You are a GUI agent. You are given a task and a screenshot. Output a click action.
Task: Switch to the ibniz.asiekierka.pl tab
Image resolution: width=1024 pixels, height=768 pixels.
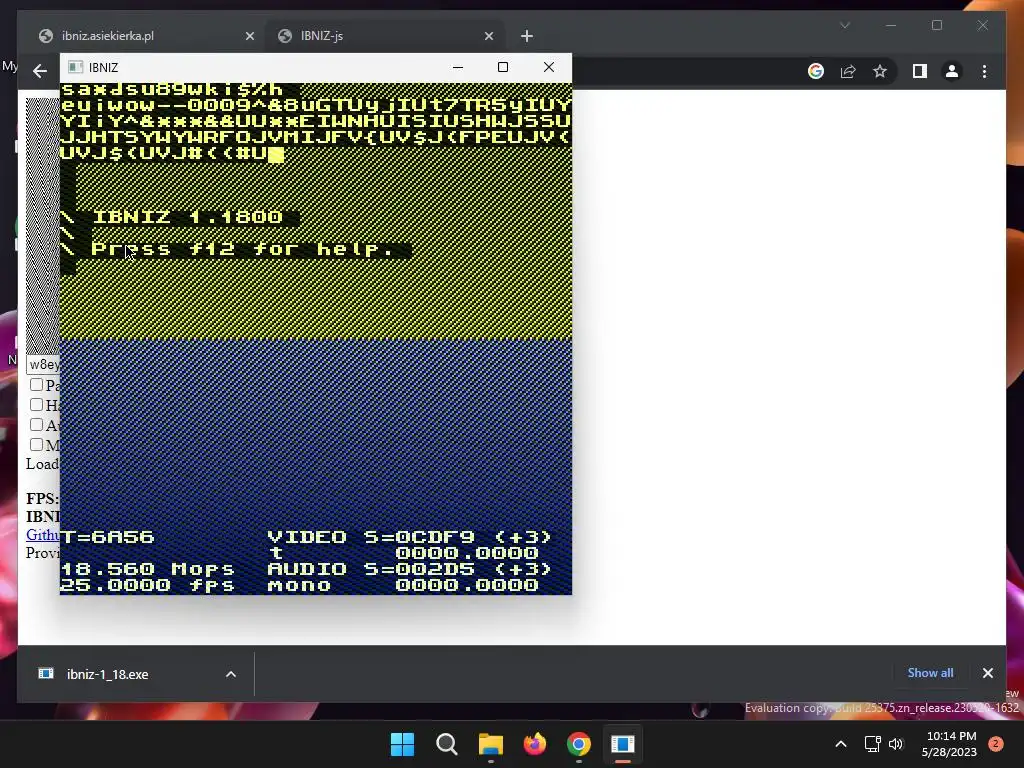click(146, 36)
